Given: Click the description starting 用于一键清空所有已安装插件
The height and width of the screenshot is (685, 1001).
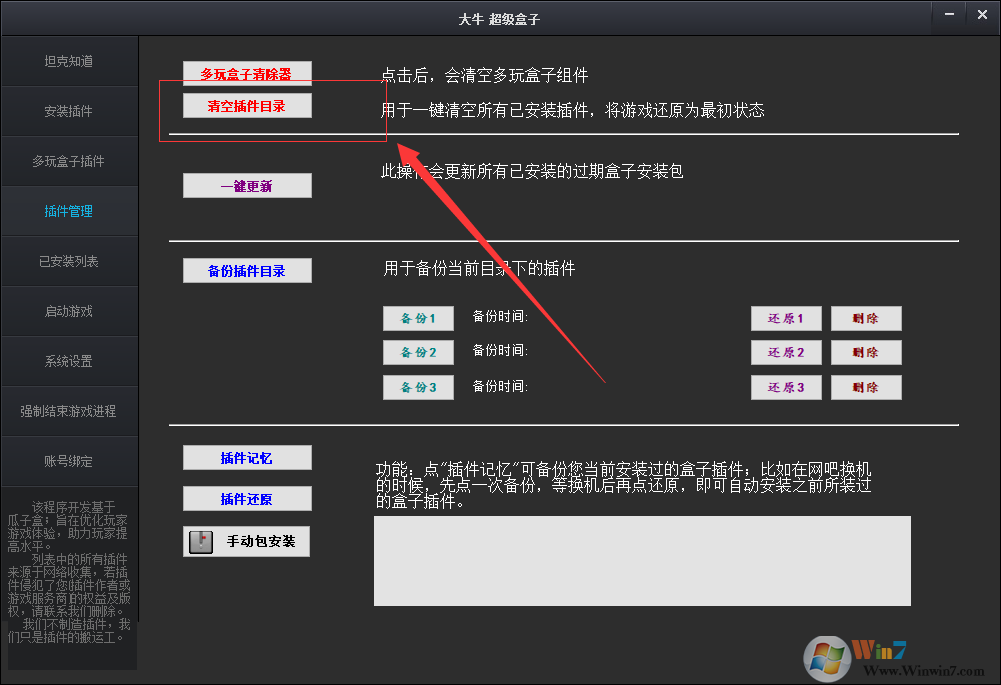Looking at the screenshot, I should (x=573, y=110).
